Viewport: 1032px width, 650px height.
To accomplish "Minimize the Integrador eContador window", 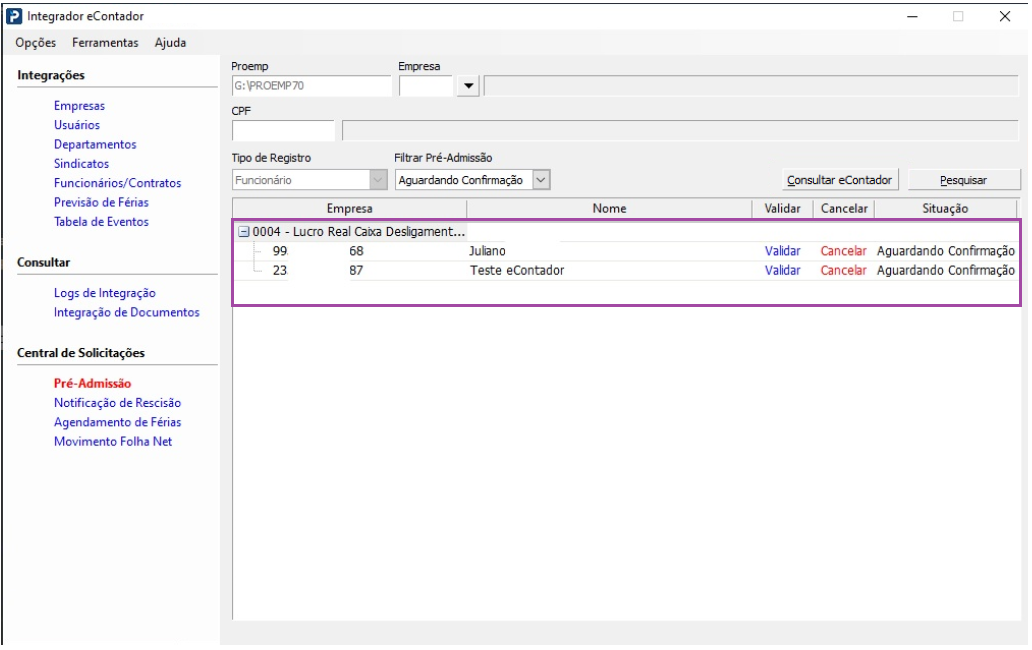I will (912, 16).
